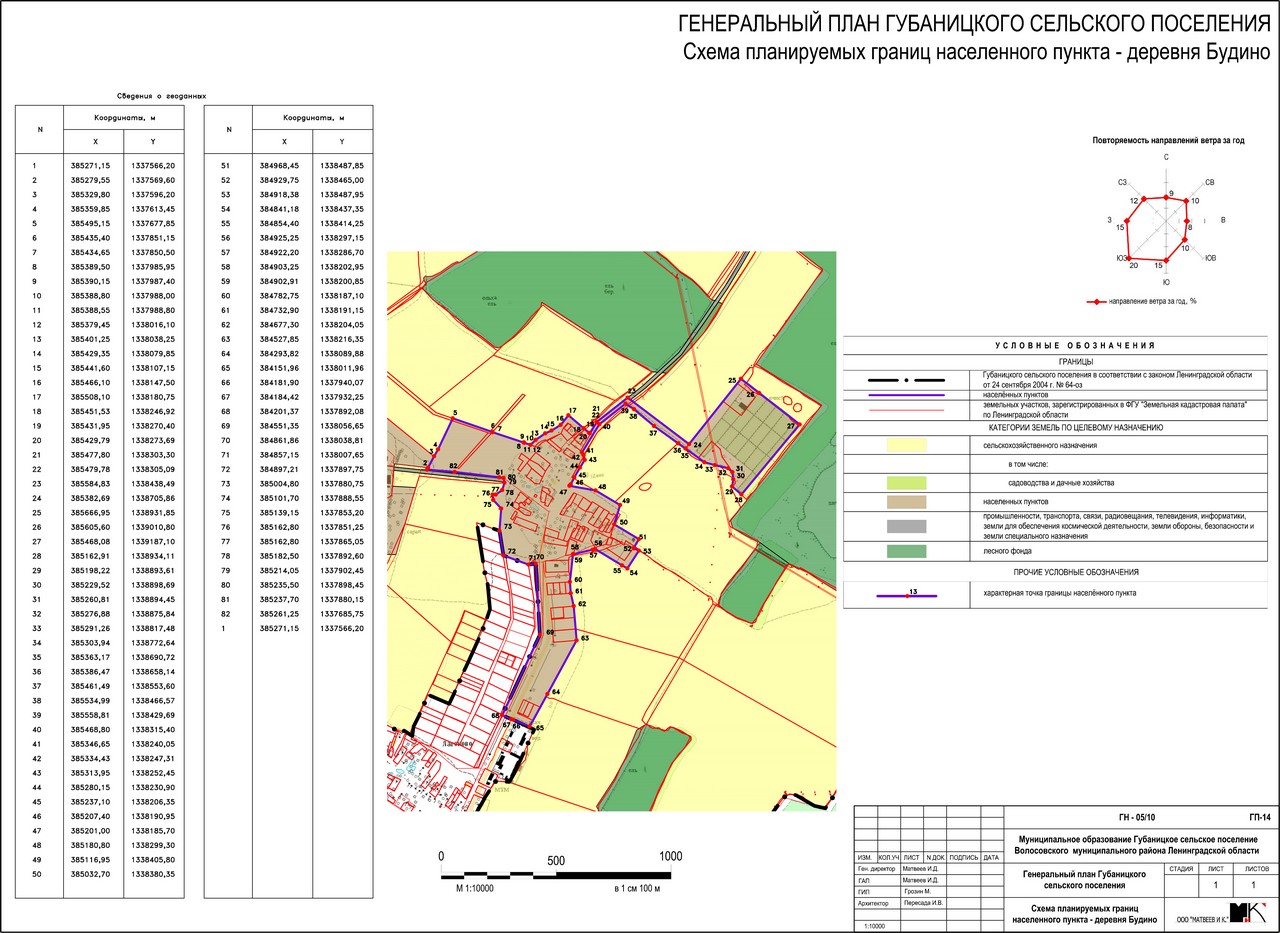Click the thick black dashed boundary line sample

(906, 381)
